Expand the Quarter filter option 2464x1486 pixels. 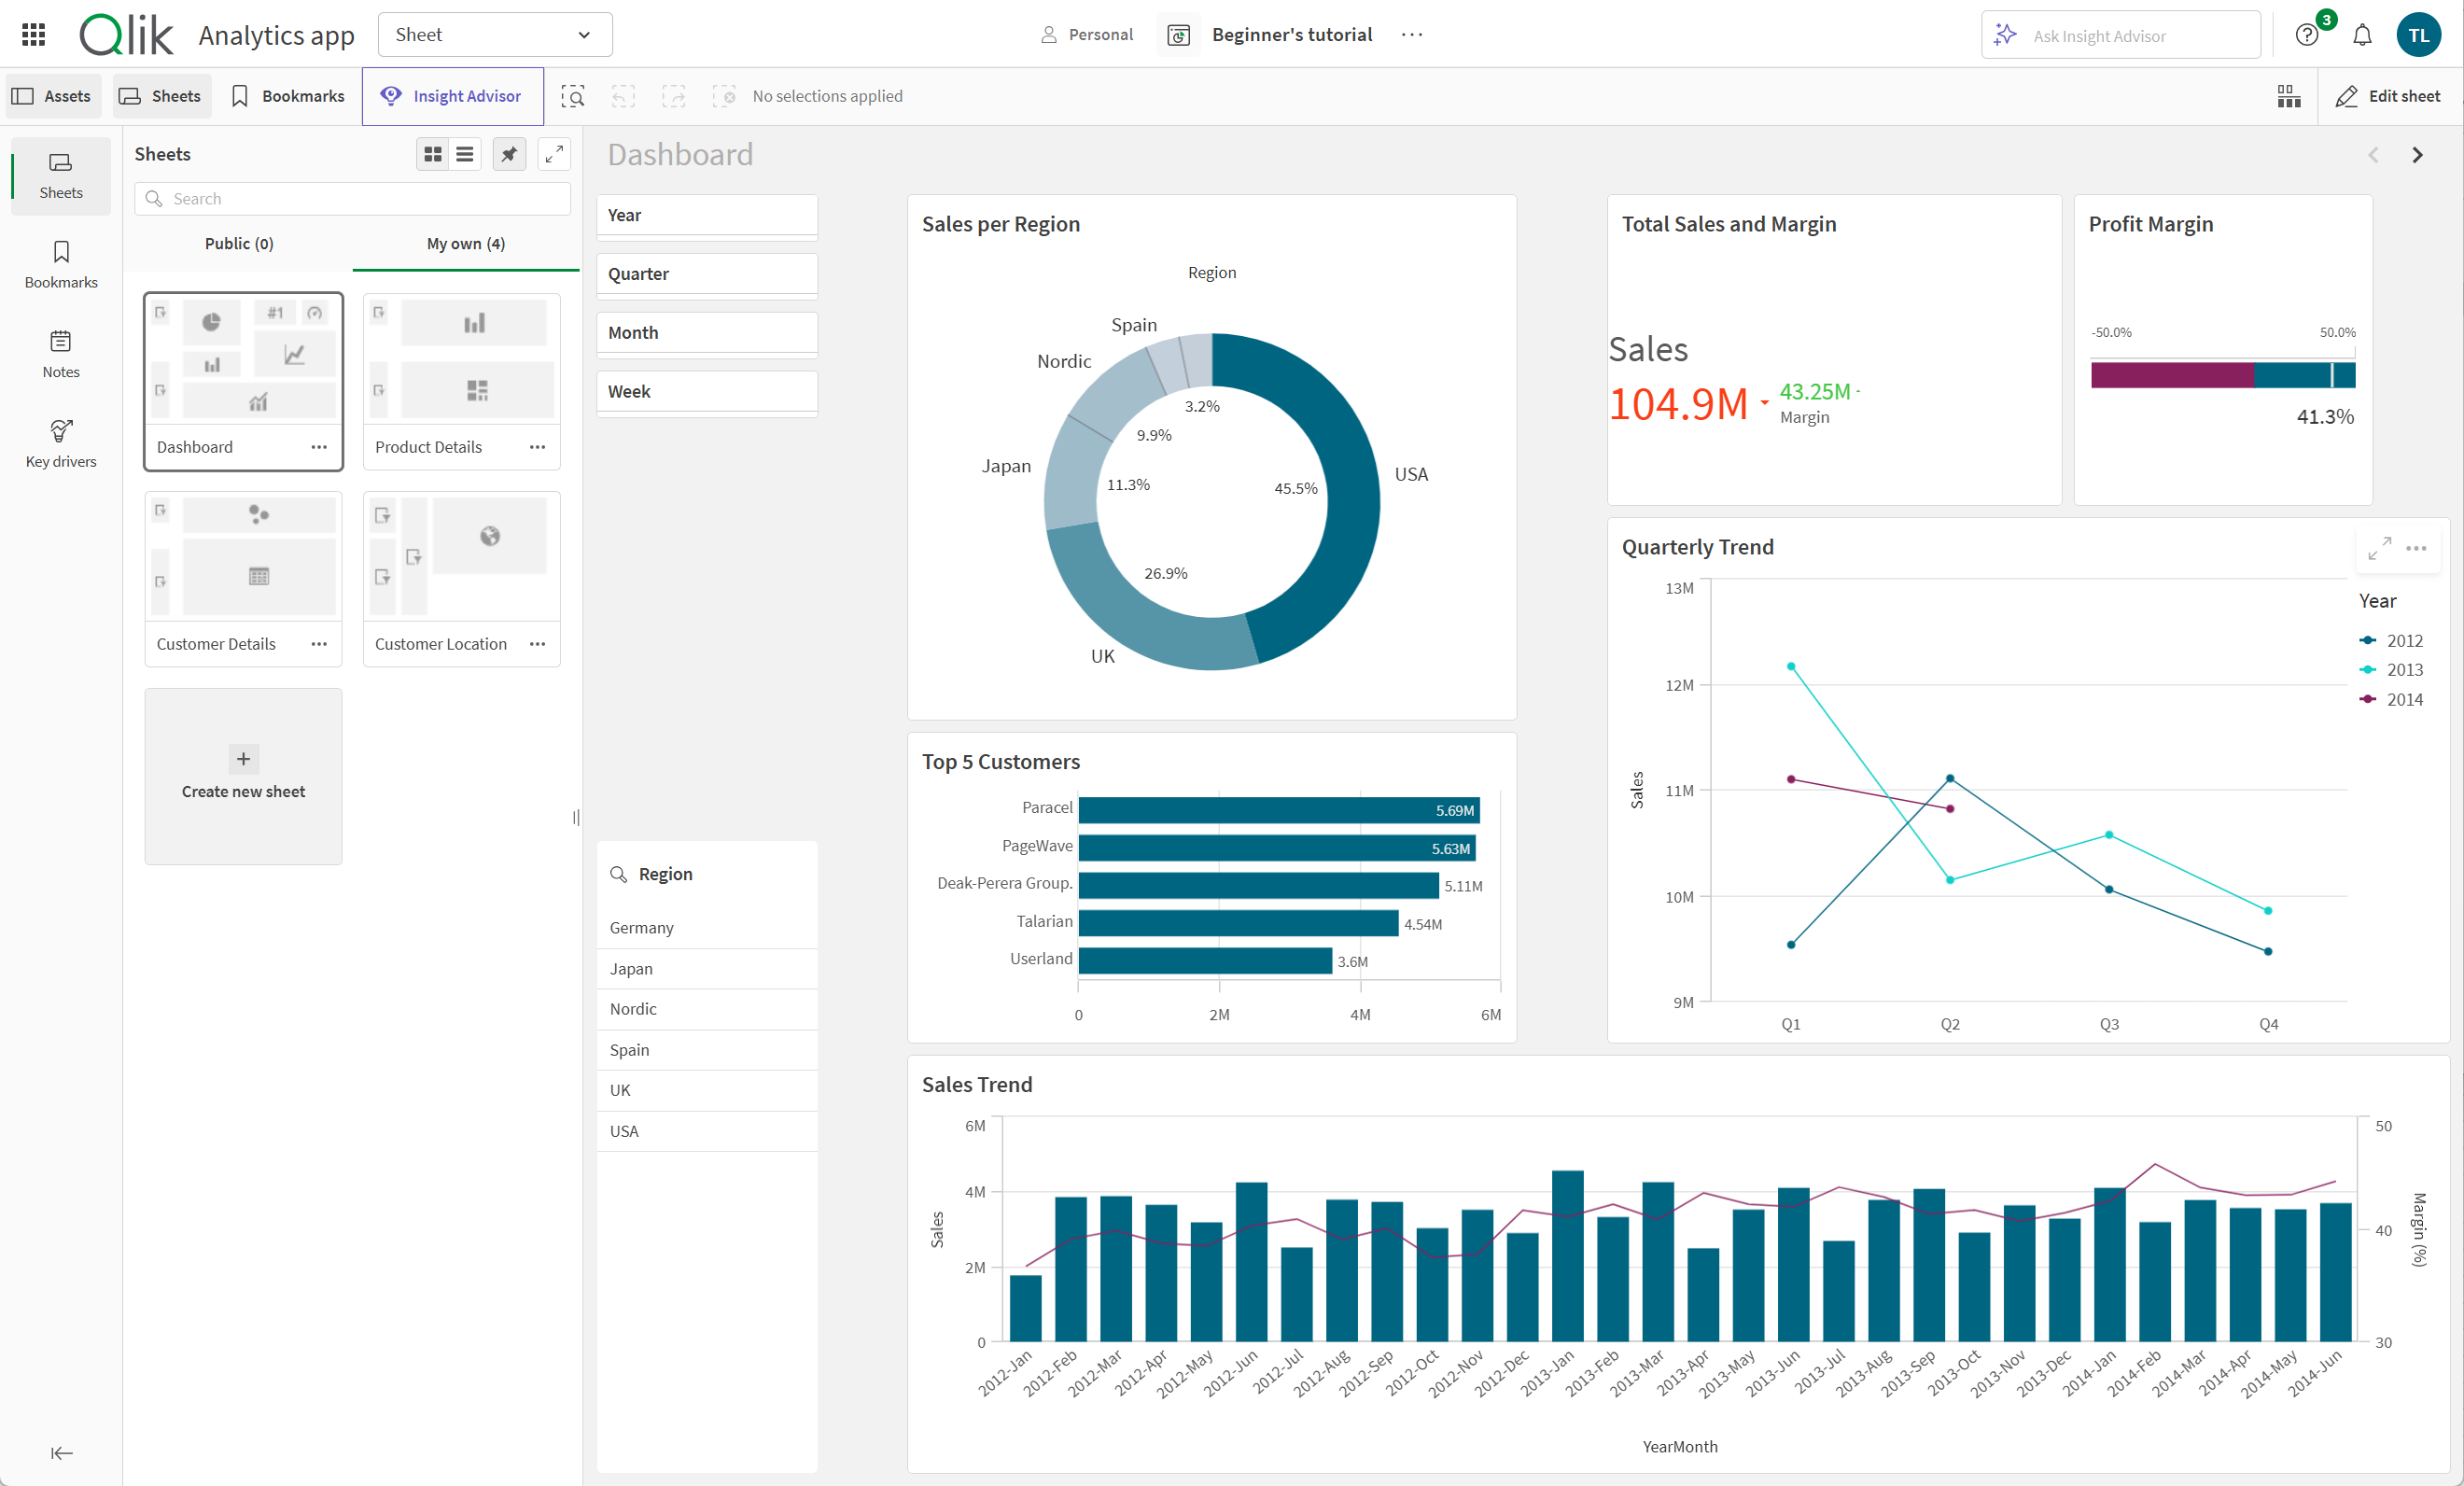[x=713, y=273]
